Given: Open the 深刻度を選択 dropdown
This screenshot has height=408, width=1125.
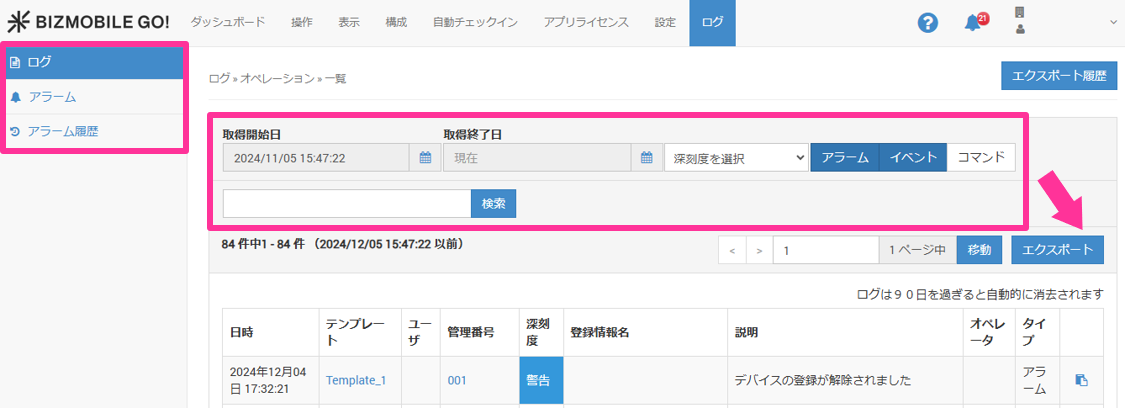Looking at the screenshot, I should click(736, 158).
